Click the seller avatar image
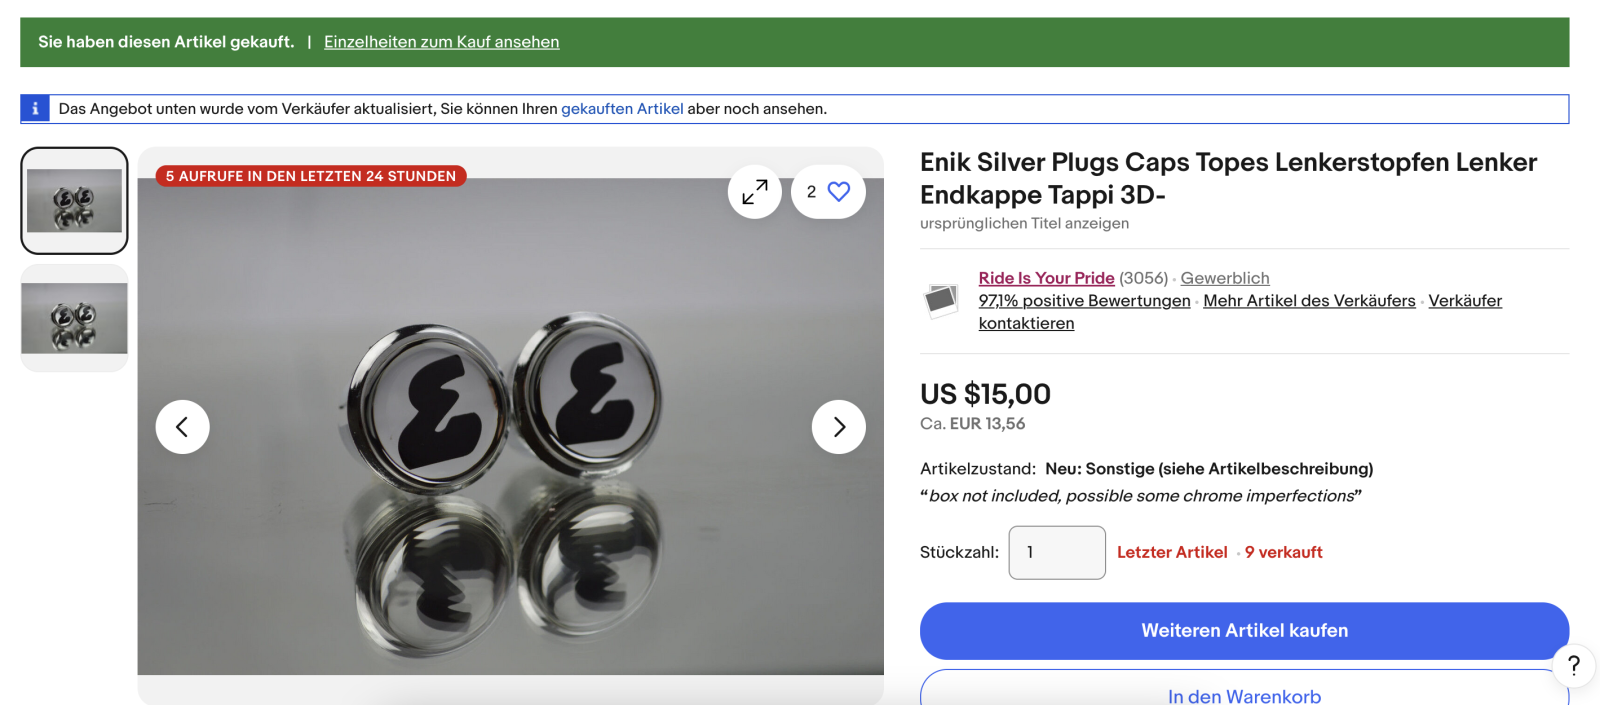Viewport: 1600px width, 705px height. pos(941,299)
